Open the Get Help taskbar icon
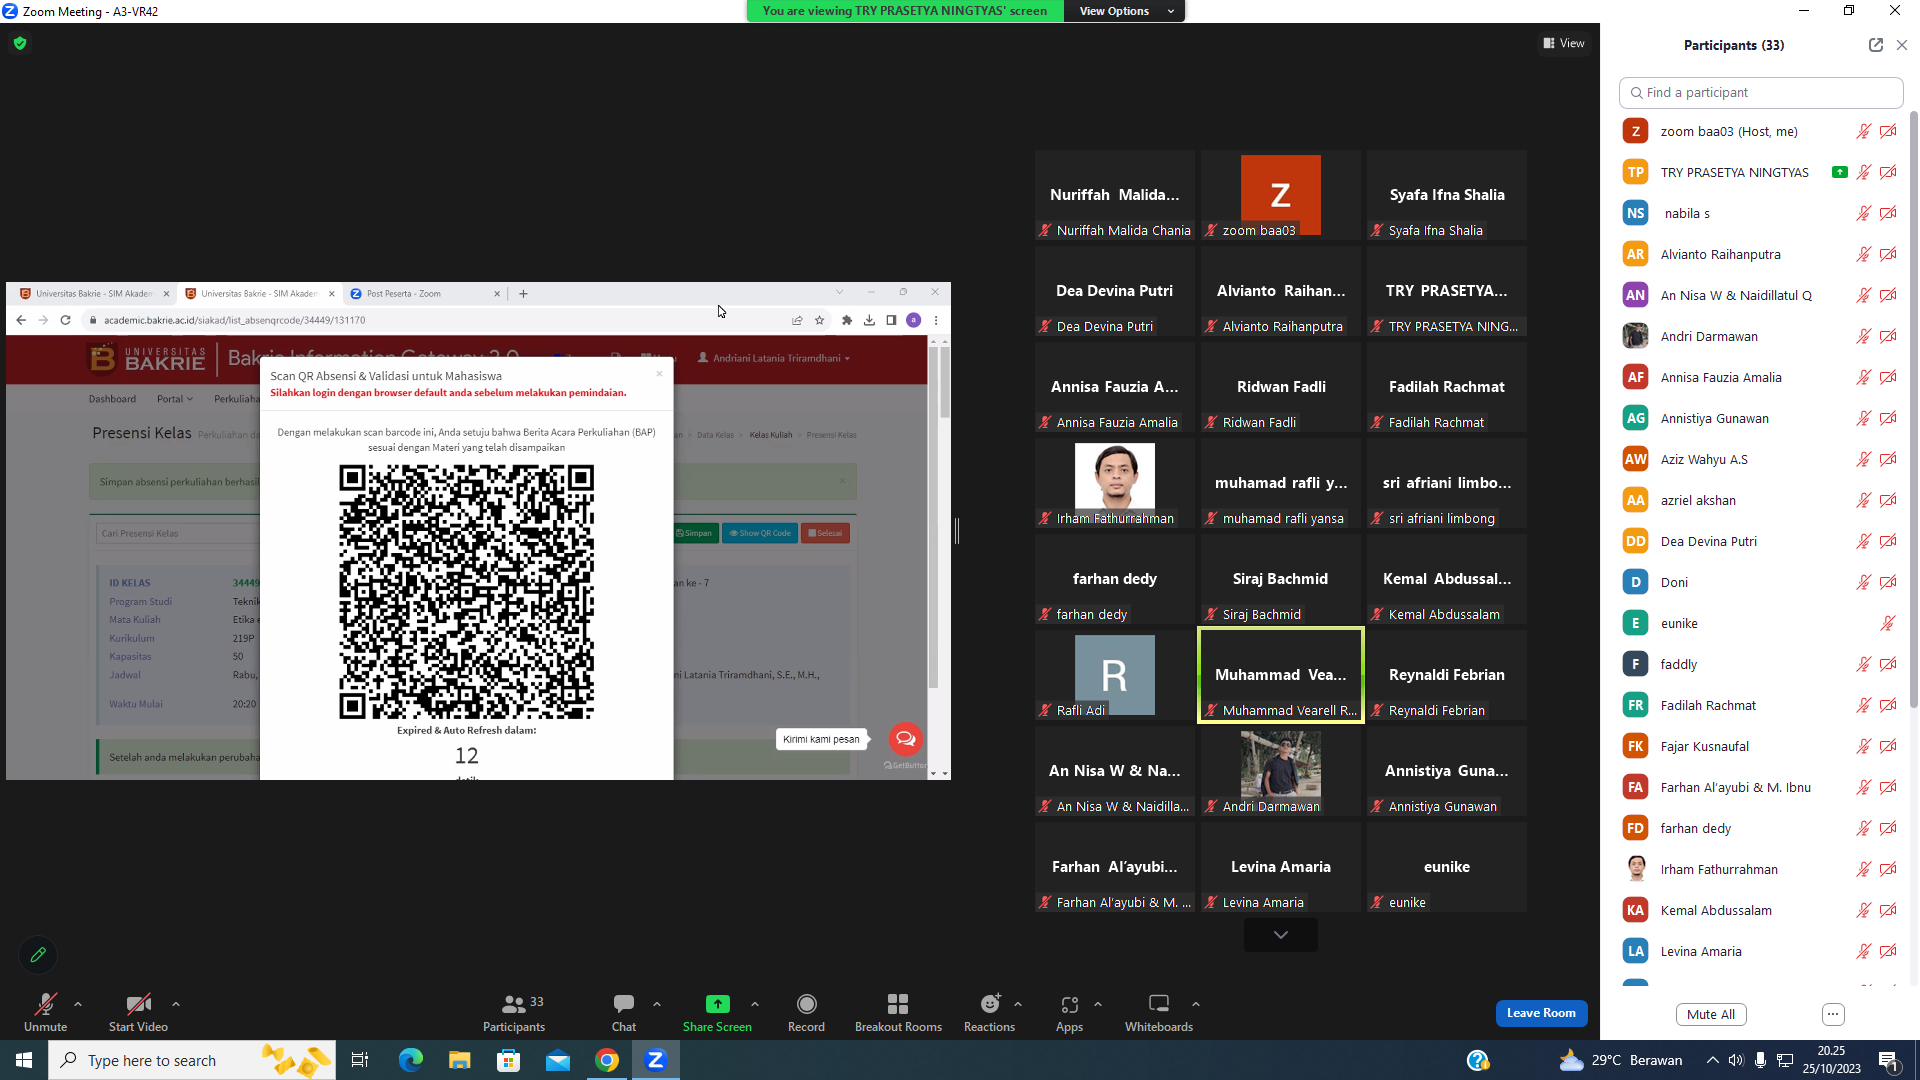Viewport: 1920px width, 1080px height. click(1478, 1060)
